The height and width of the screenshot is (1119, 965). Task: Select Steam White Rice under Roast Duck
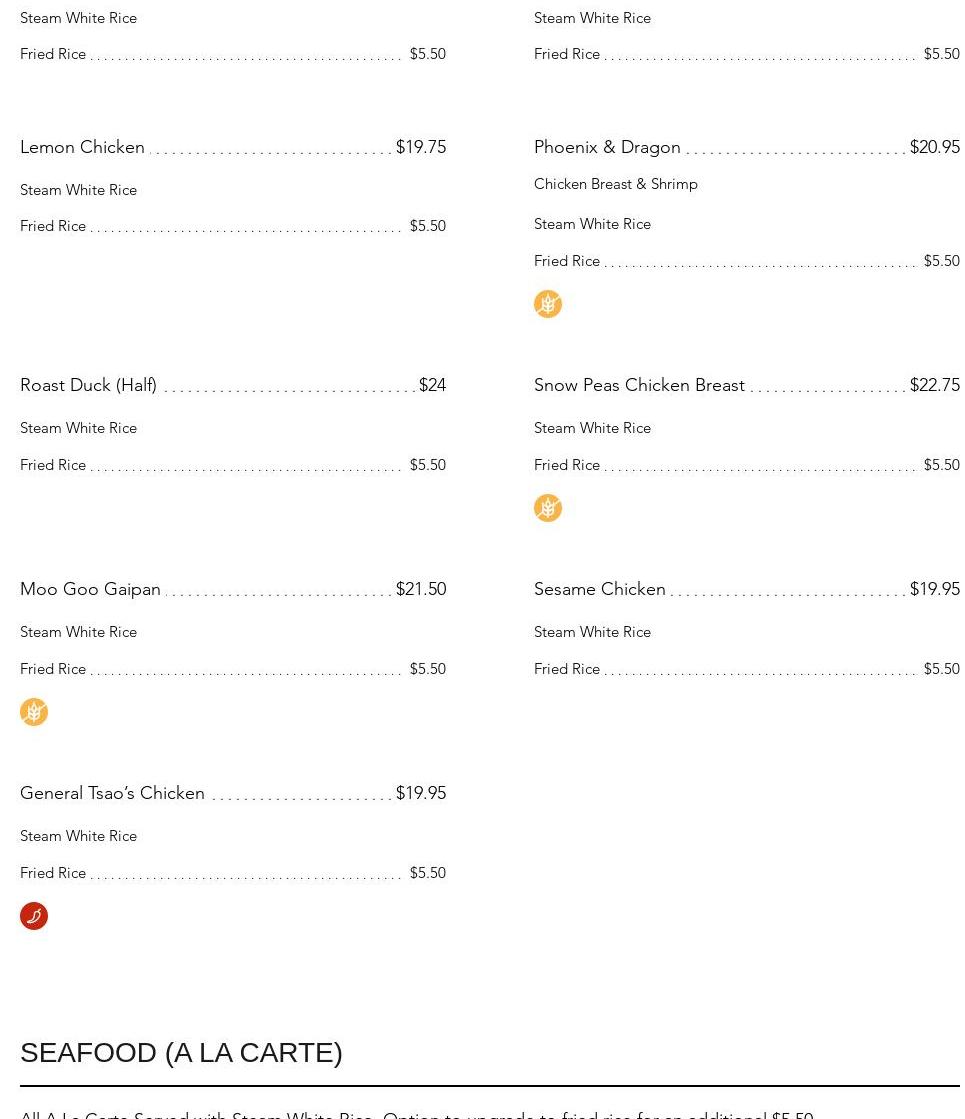click(x=78, y=428)
